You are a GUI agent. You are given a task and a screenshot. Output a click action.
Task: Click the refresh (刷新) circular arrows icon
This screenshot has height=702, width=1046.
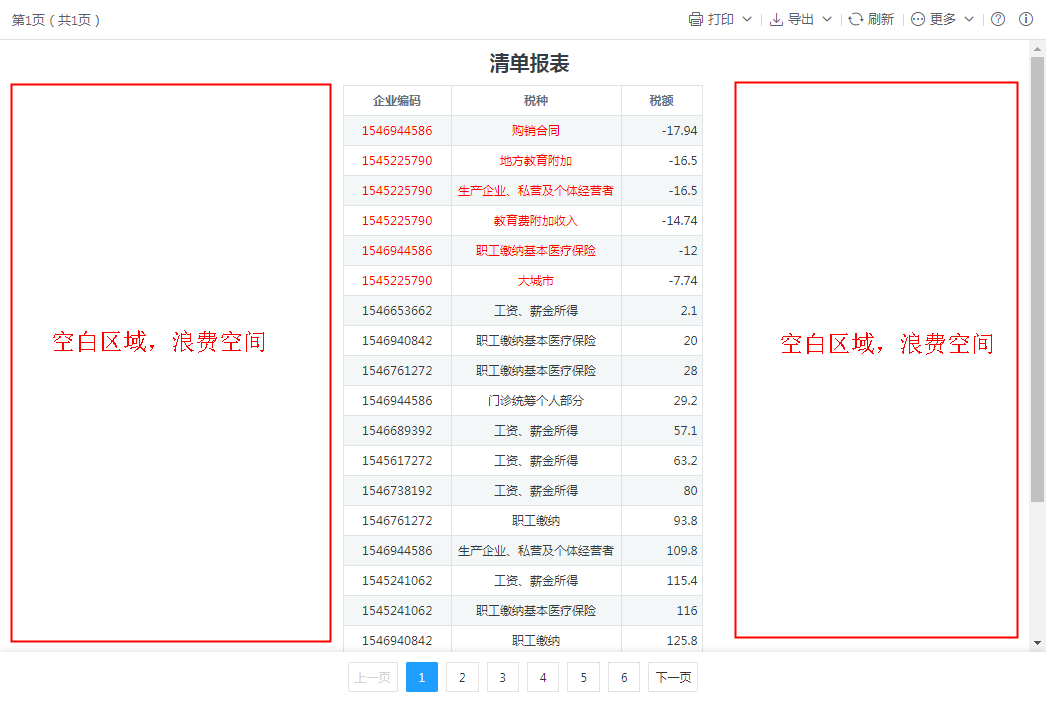pyautogui.click(x=856, y=20)
